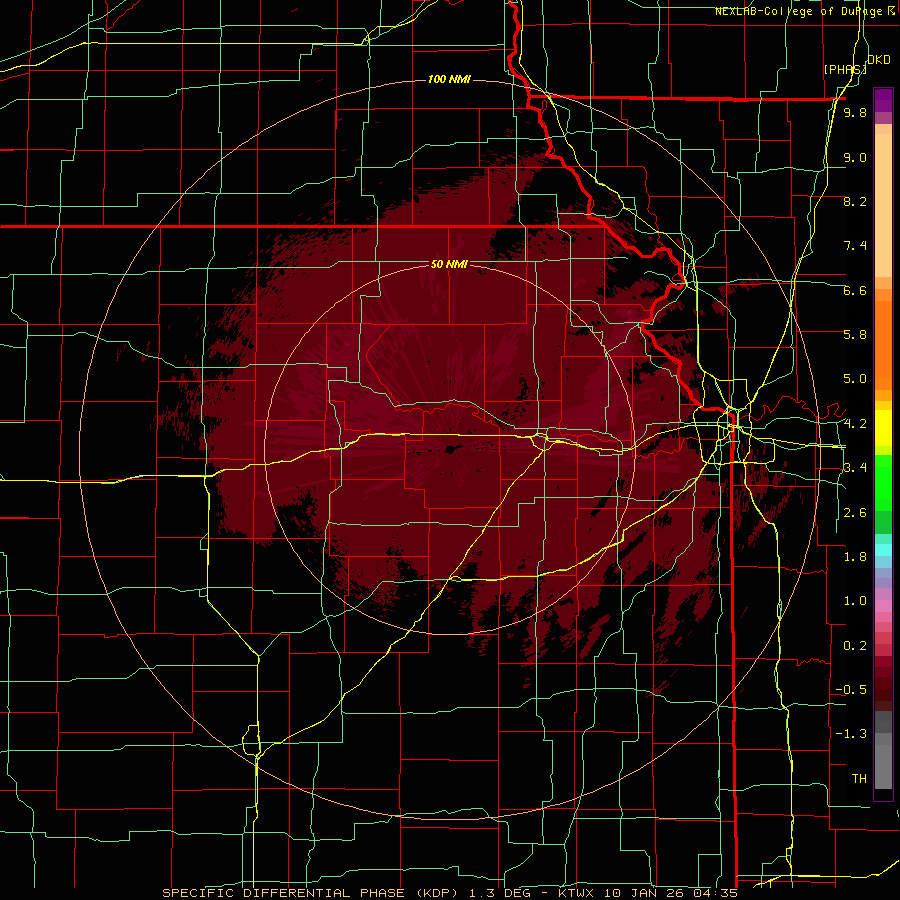Image resolution: width=900 pixels, height=900 pixels.
Task: Click the -0.5 color scale value
Action: (x=851, y=690)
